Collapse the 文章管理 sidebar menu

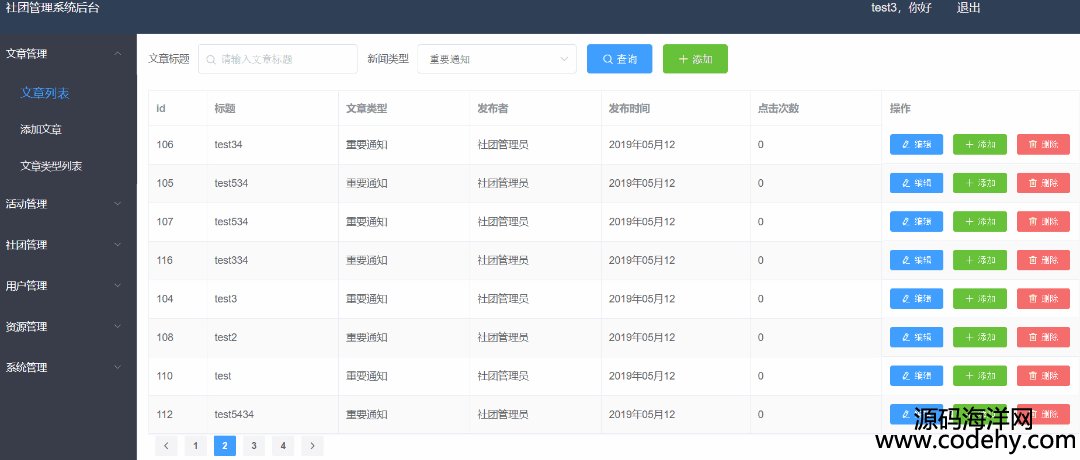pyautogui.click(x=67, y=54)
